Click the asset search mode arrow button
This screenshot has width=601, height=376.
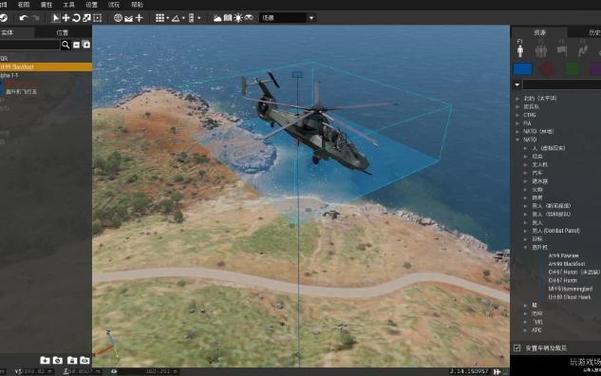point(517,84)
